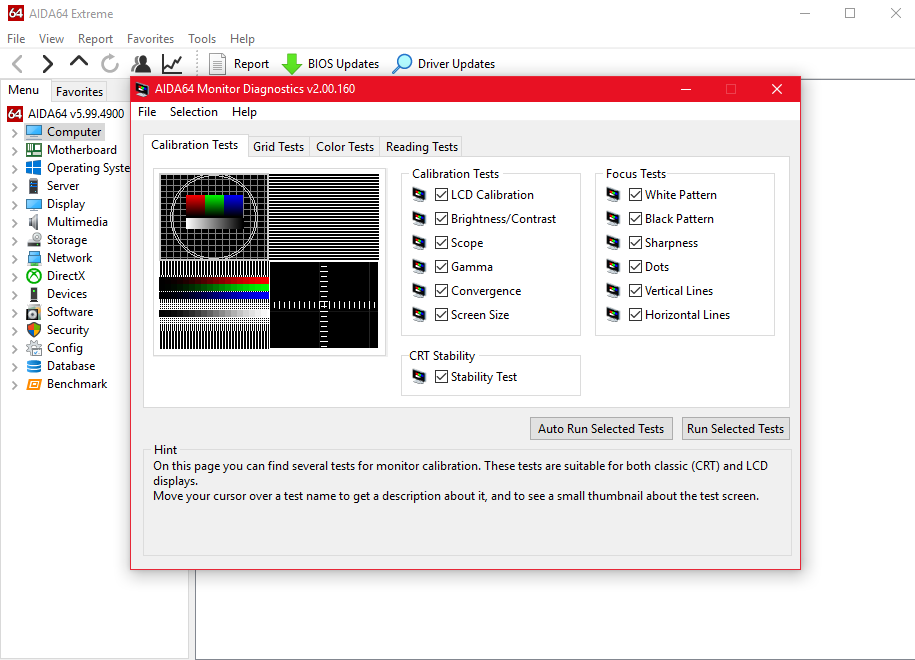
Task: Disable the Vertical Lines checkbox
Action: click(x=635, y=291)
